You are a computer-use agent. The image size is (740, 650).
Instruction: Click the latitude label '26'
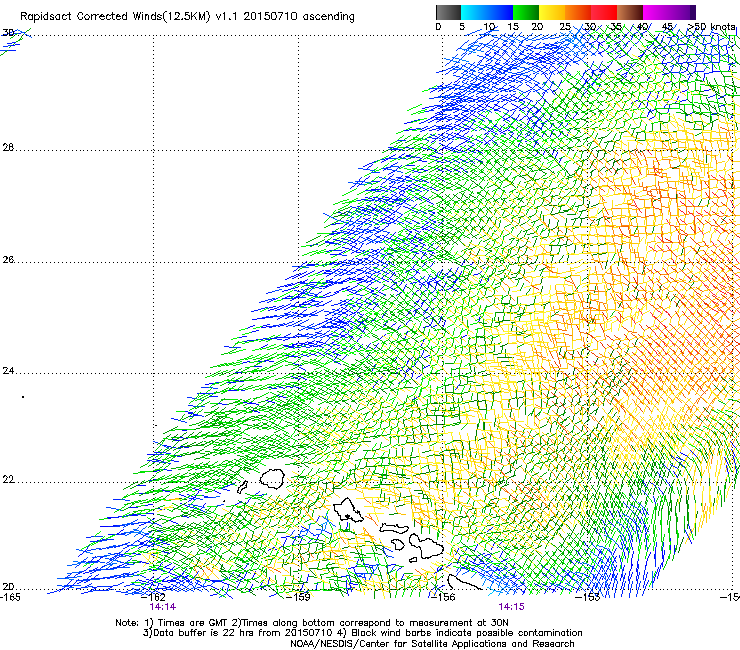pyautogui.click(x=8, y=260)
